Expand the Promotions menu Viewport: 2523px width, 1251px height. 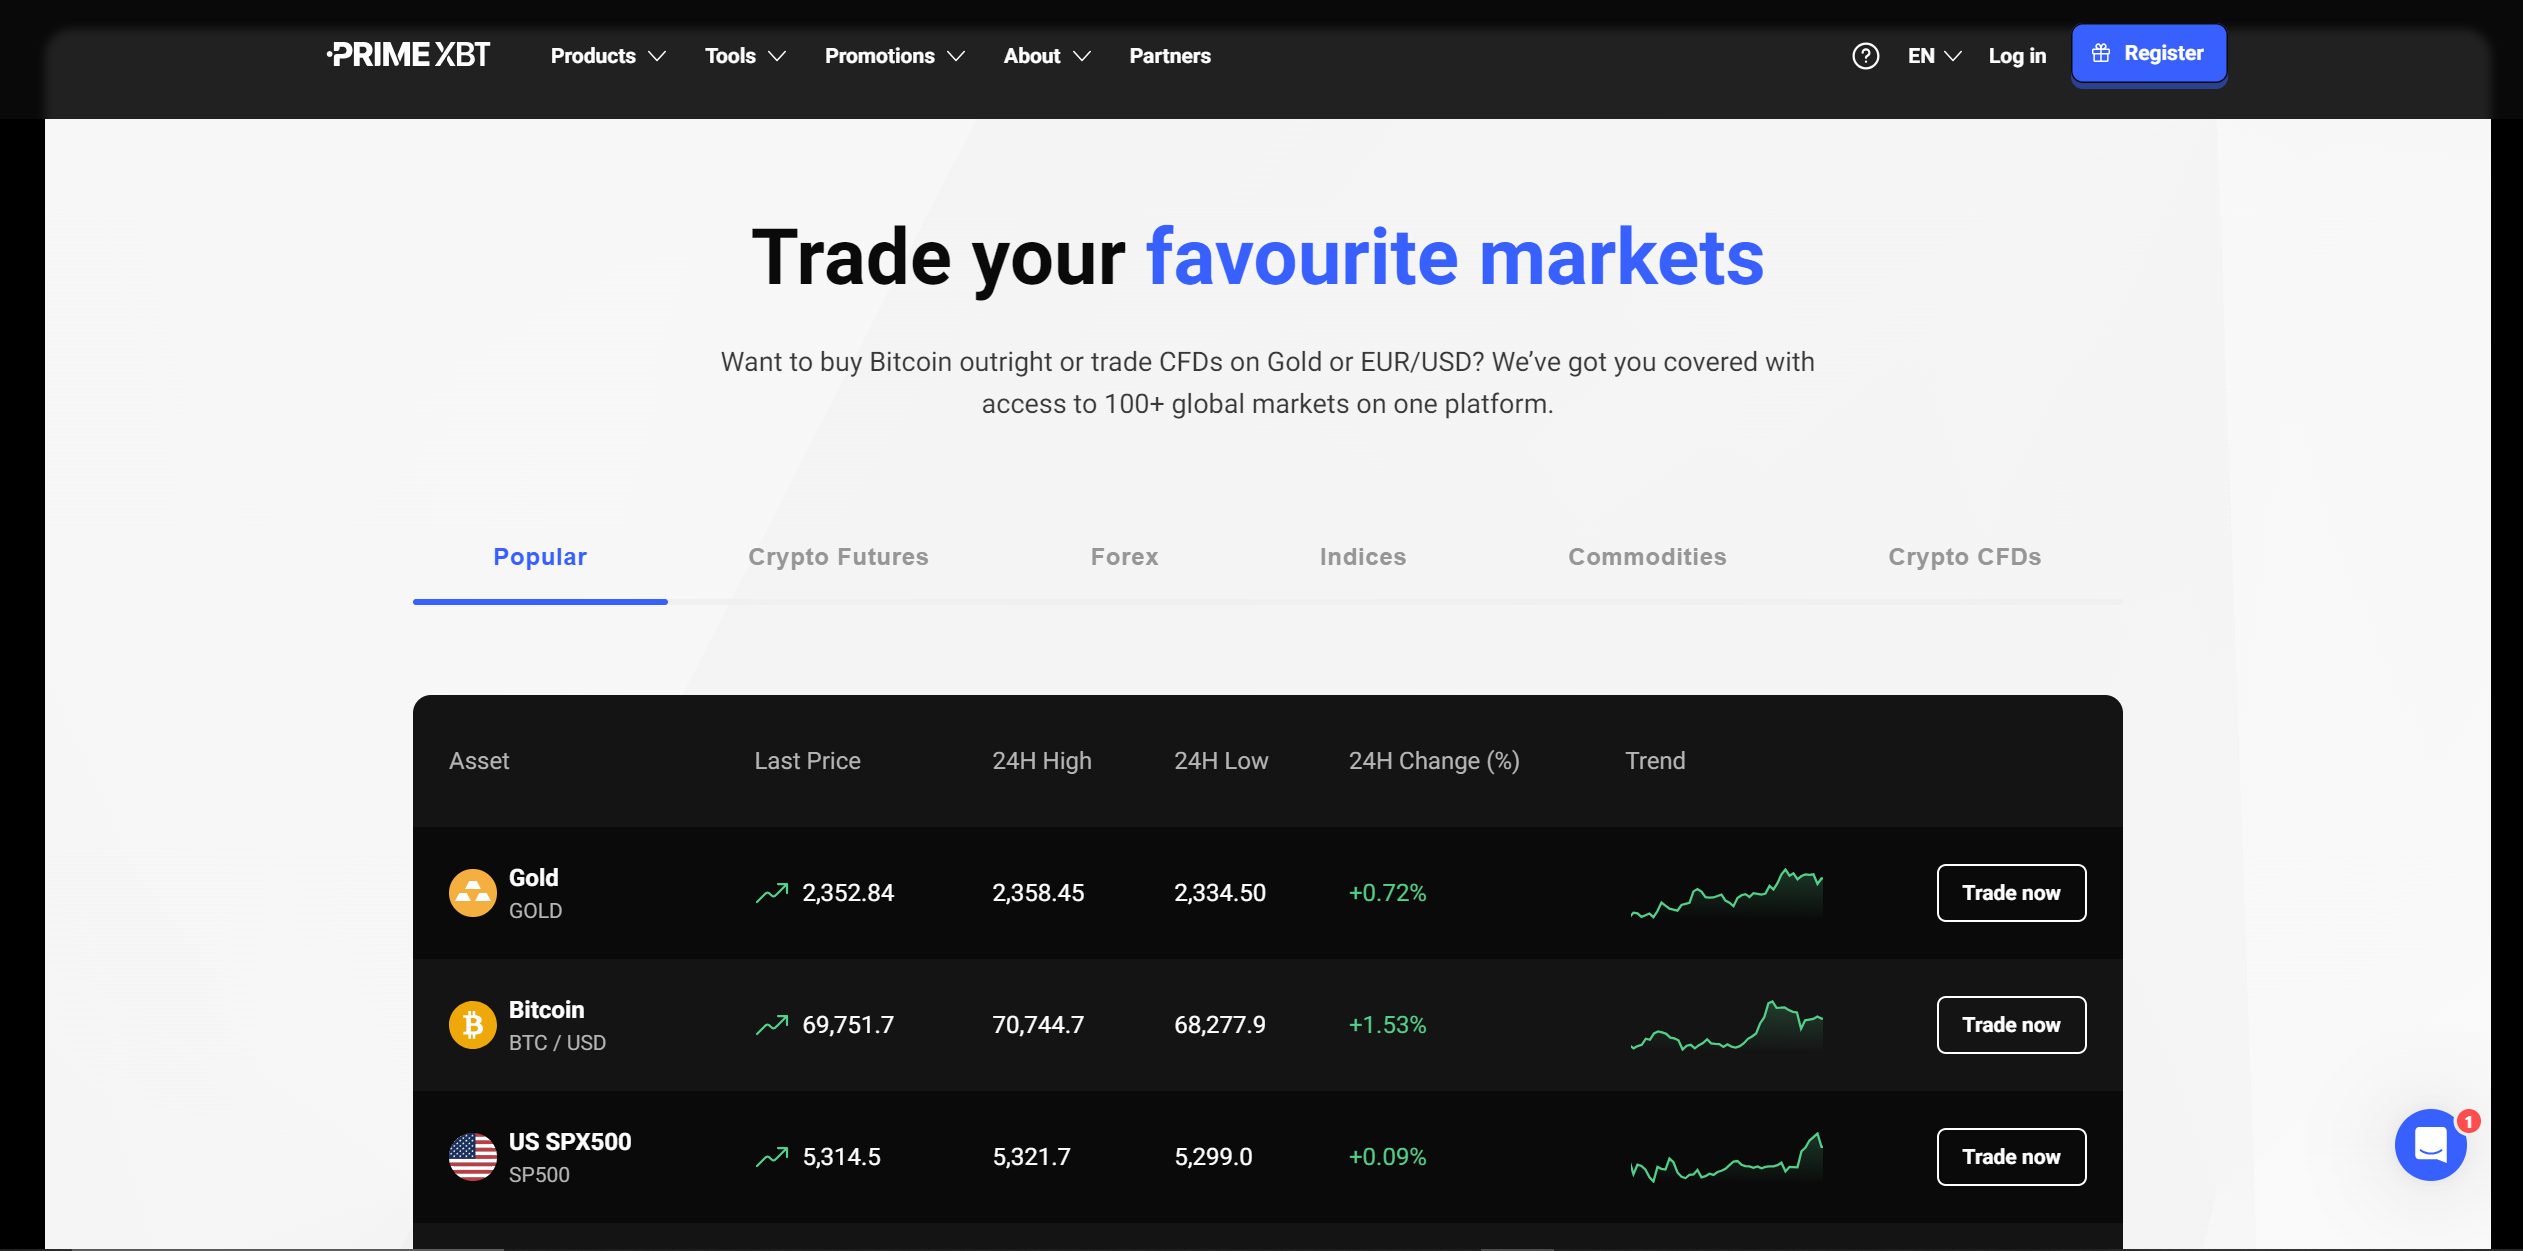pos(894,56)
